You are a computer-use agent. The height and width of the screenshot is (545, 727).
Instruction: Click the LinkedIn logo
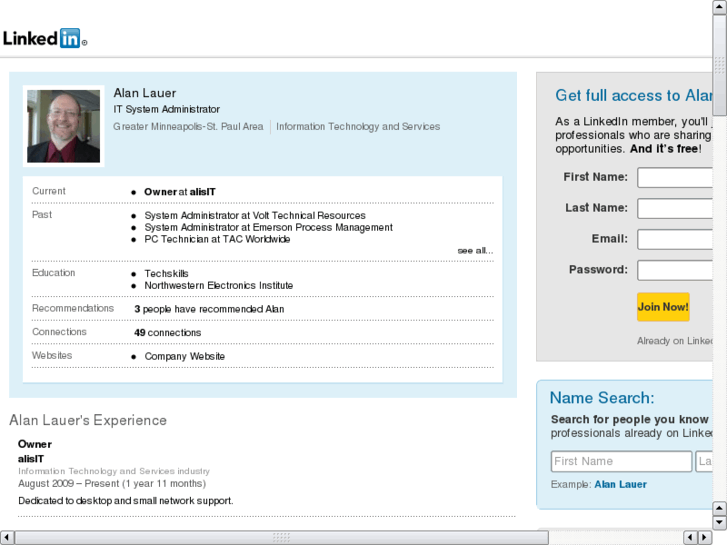[x=45, y=38]
